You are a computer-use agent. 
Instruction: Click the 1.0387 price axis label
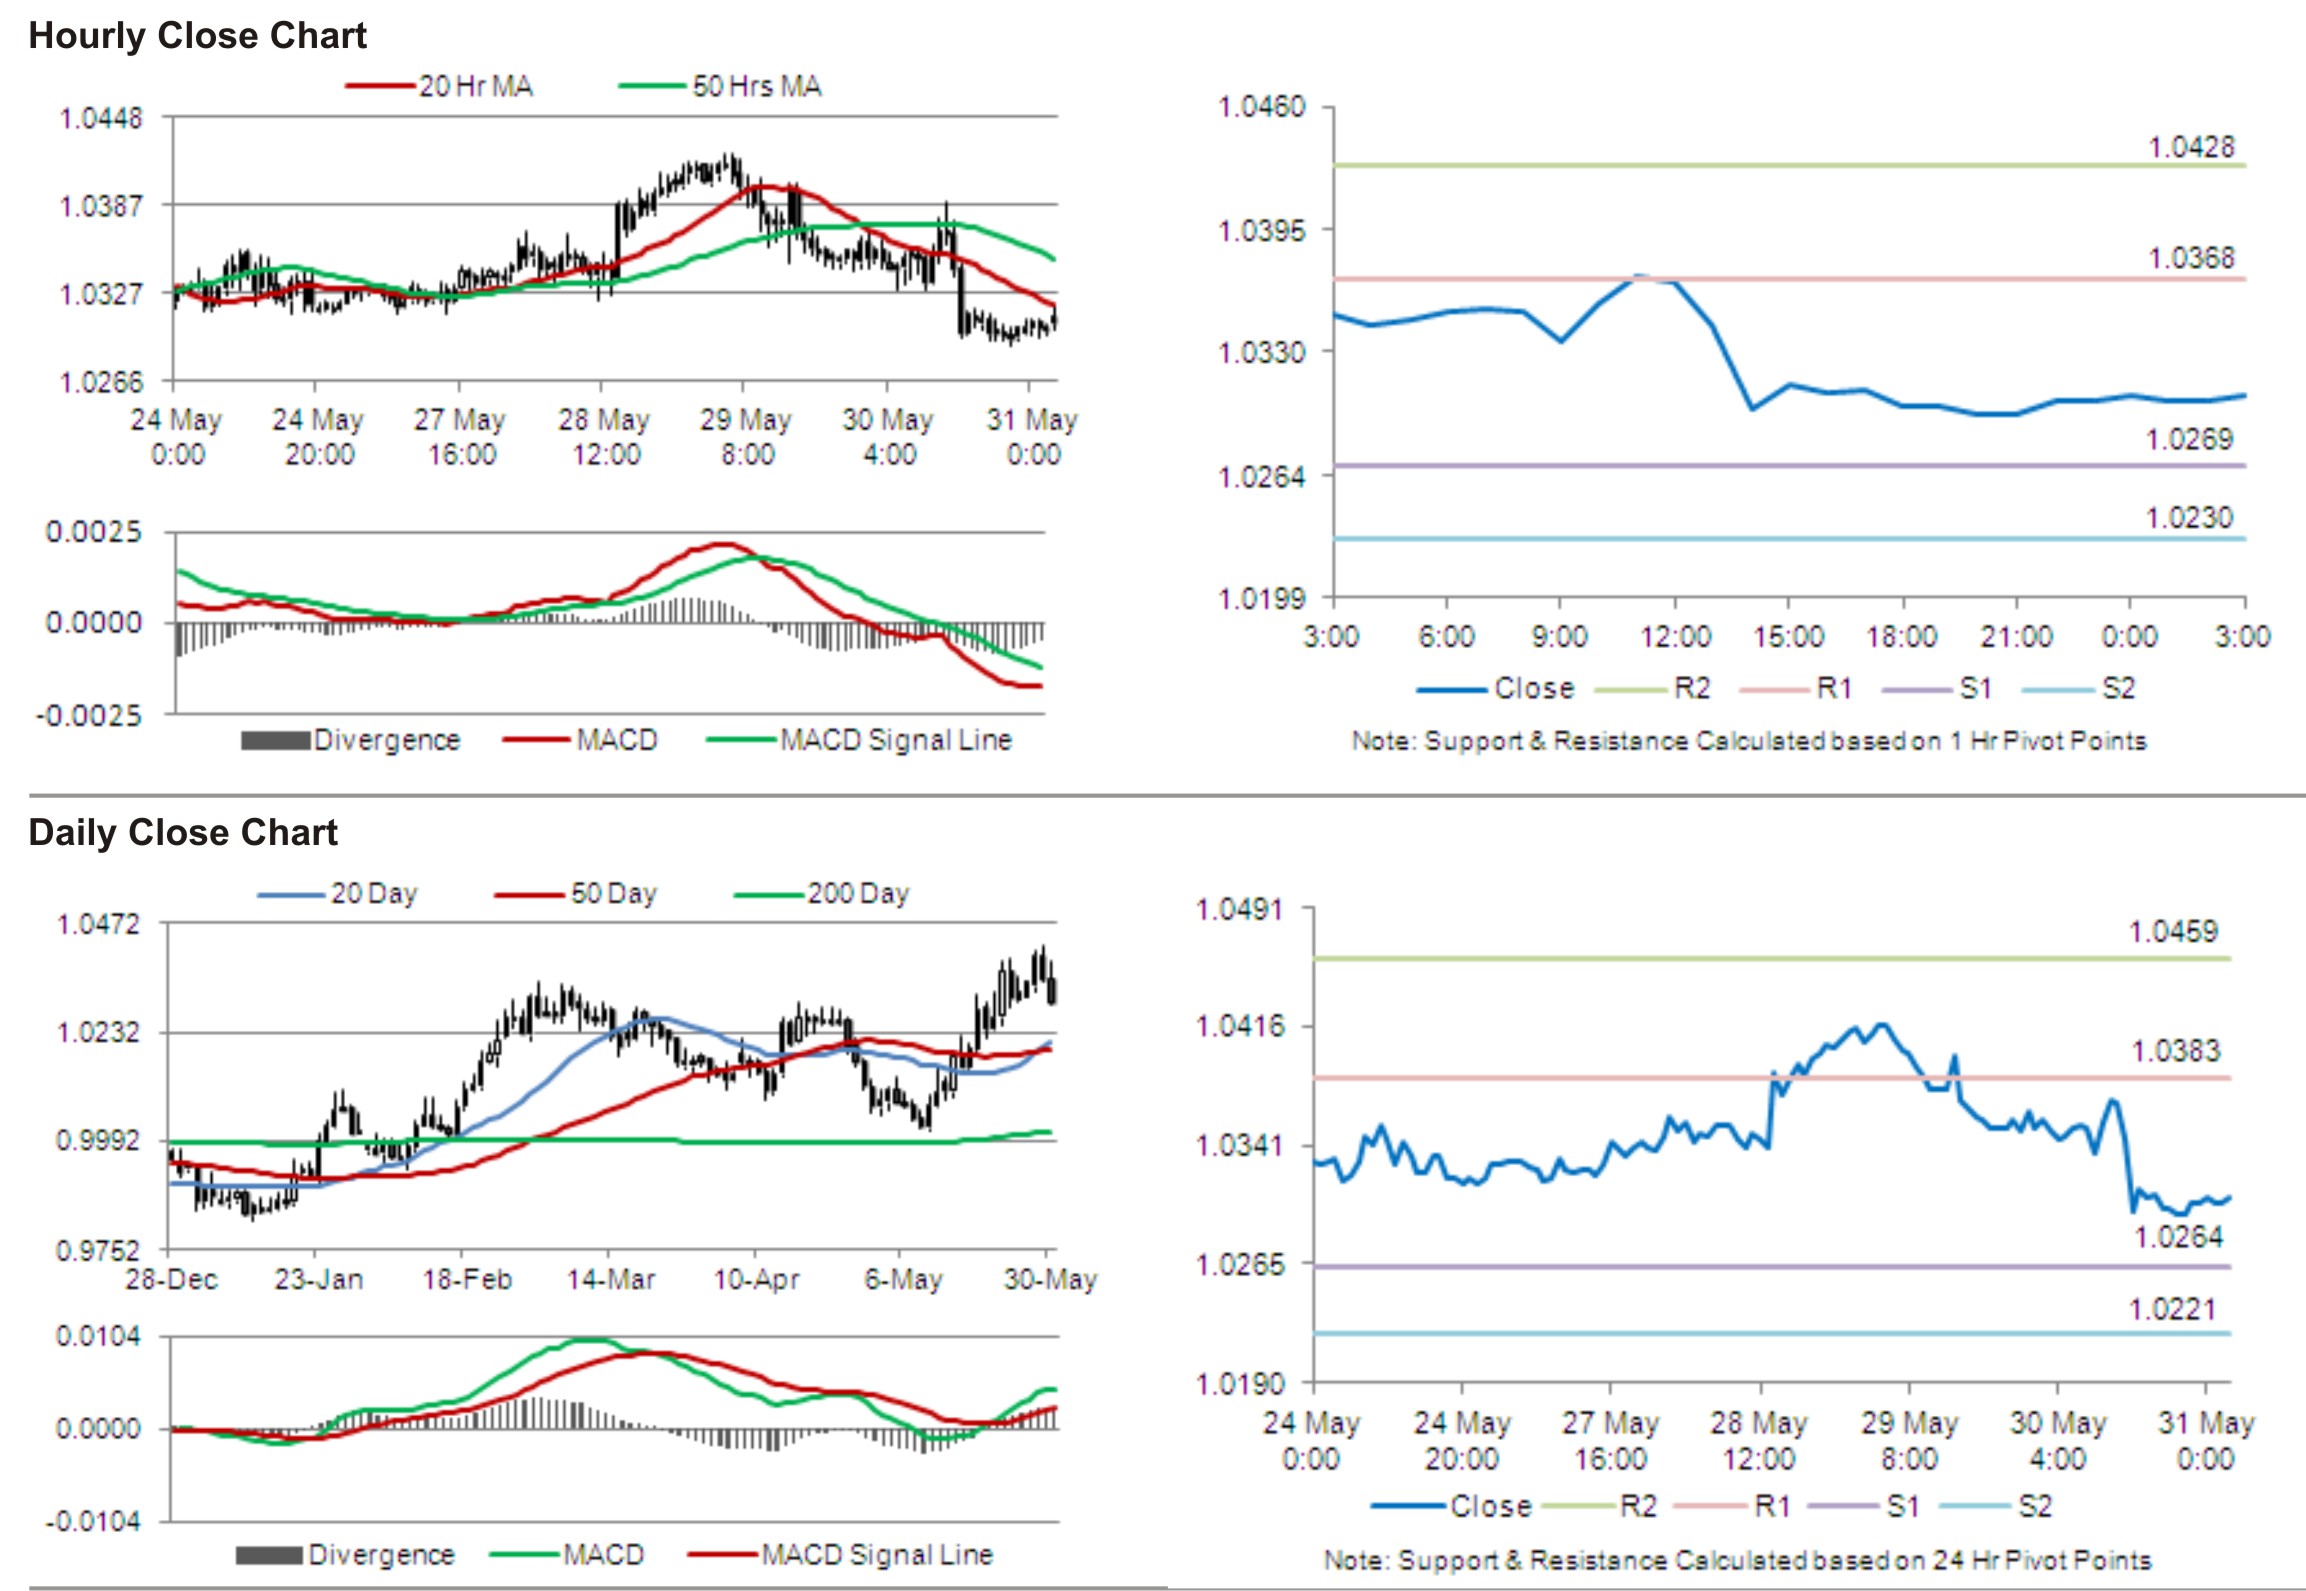point(101,206)
